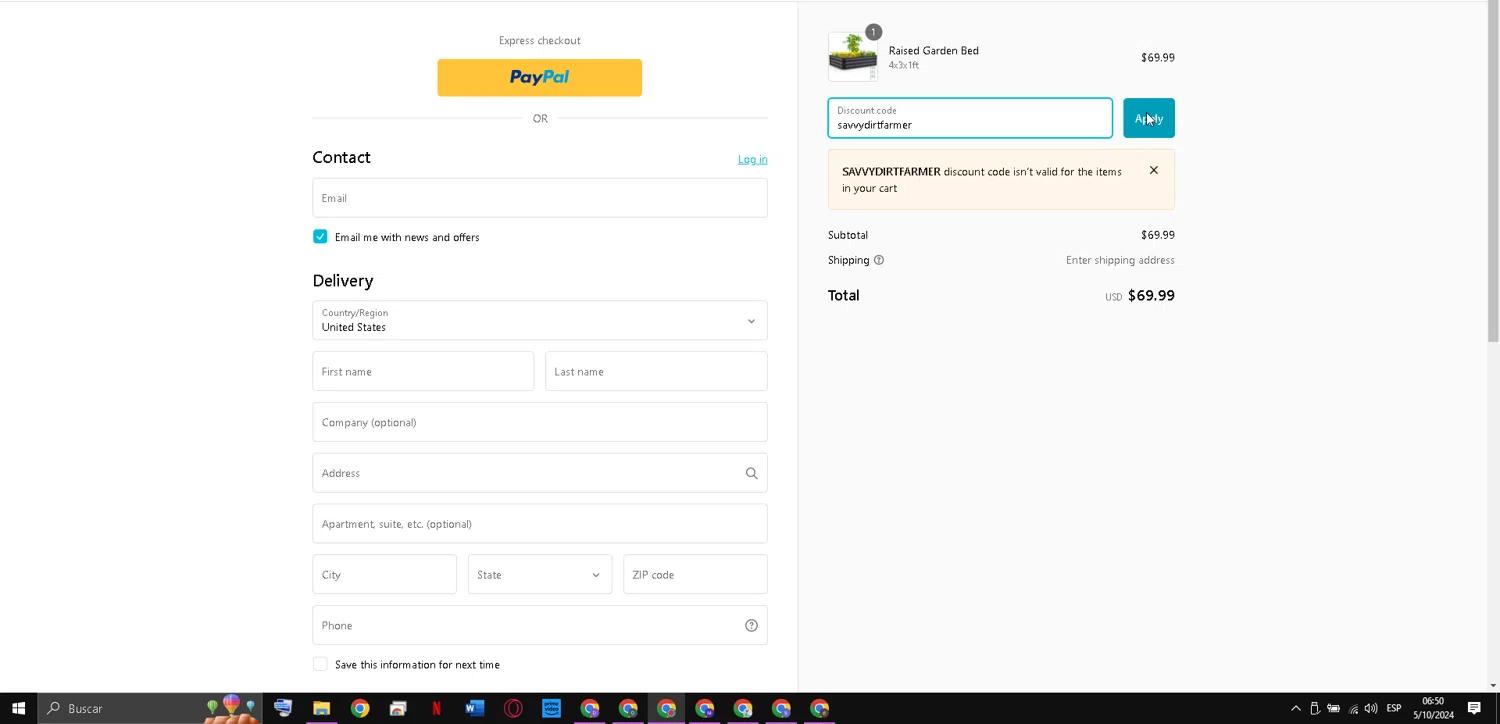Show hidden system tray icons
The image size is (1500, 724).
pyautogui.click(x=1295, y=709)
